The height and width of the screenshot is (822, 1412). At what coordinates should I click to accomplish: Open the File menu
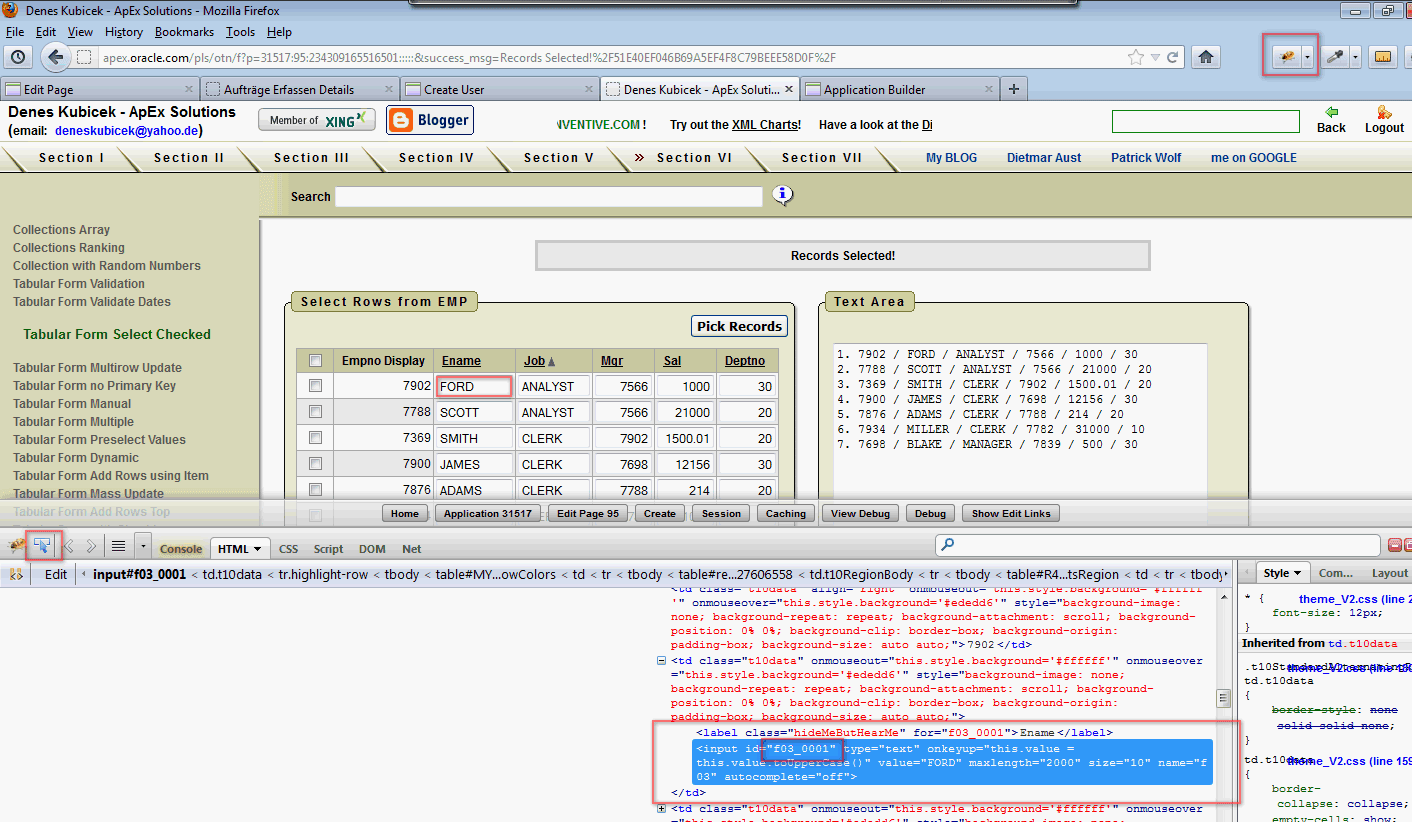pos(15,32)
